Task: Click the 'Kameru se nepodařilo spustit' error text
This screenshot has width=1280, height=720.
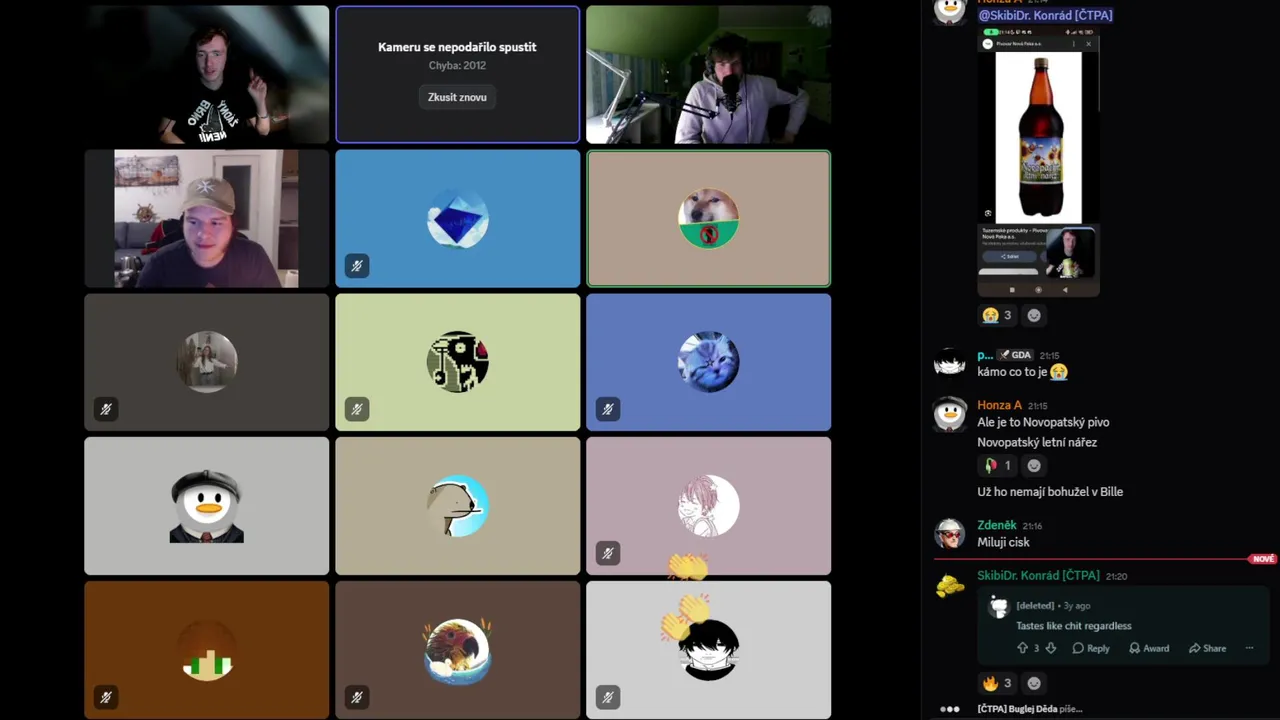Action: point(457,47)
